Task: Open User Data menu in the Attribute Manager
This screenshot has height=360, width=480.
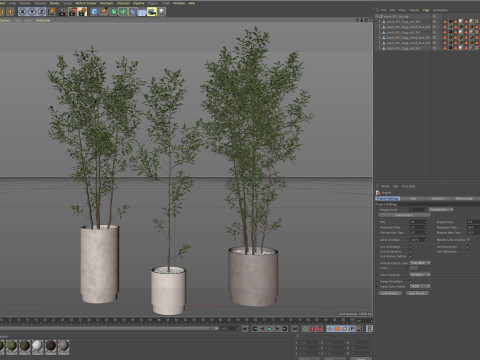Action: 408,186
